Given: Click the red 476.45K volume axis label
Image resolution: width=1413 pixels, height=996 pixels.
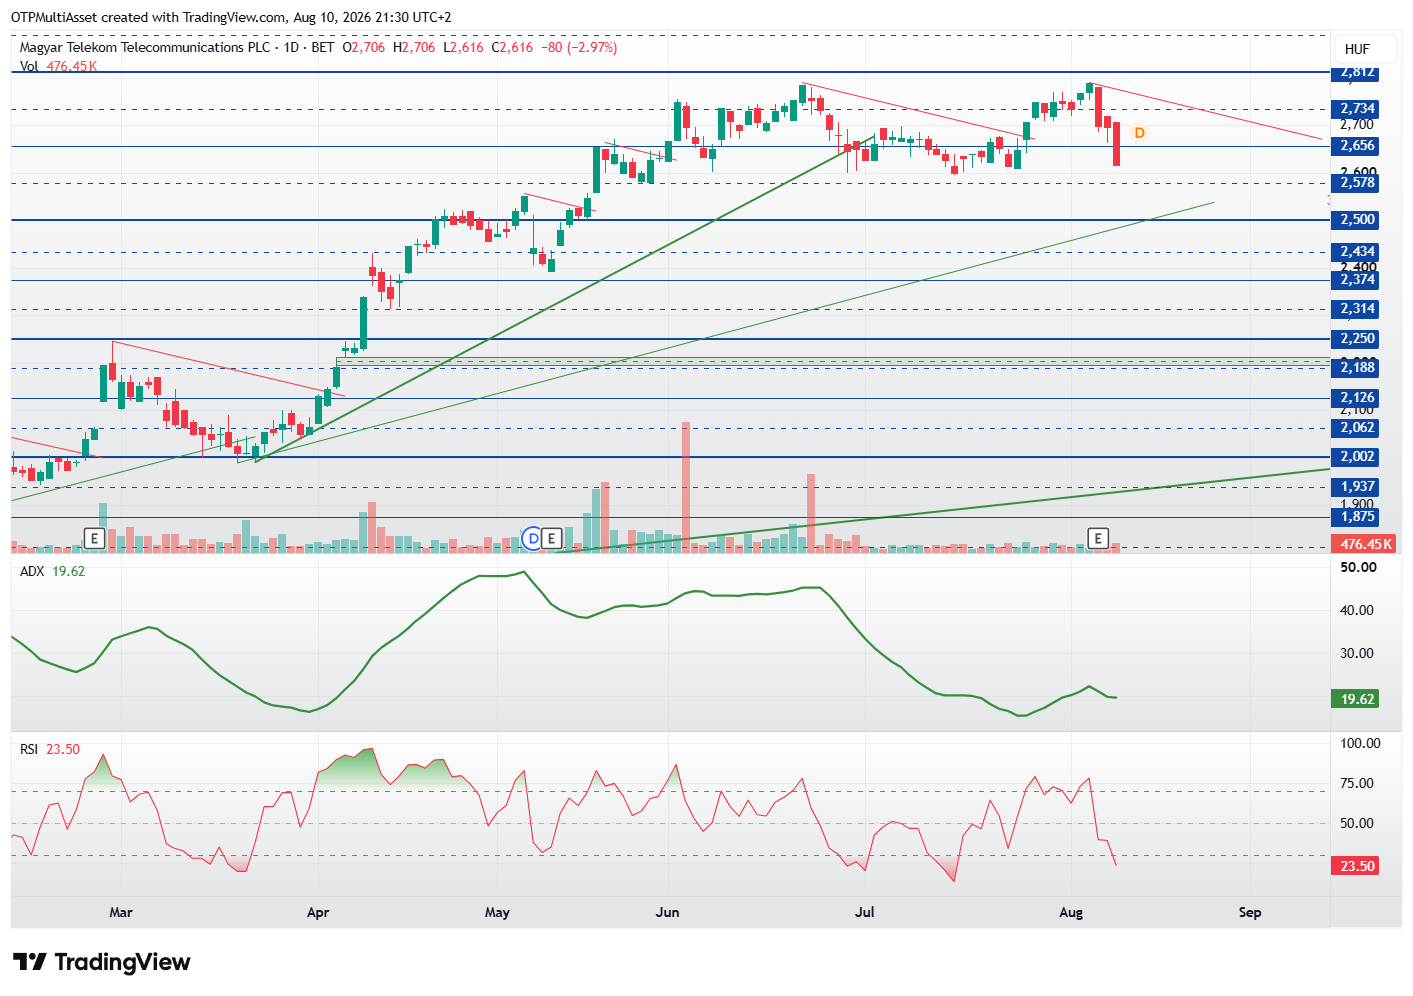Looking at the screenshot, I should (1362, 544).
